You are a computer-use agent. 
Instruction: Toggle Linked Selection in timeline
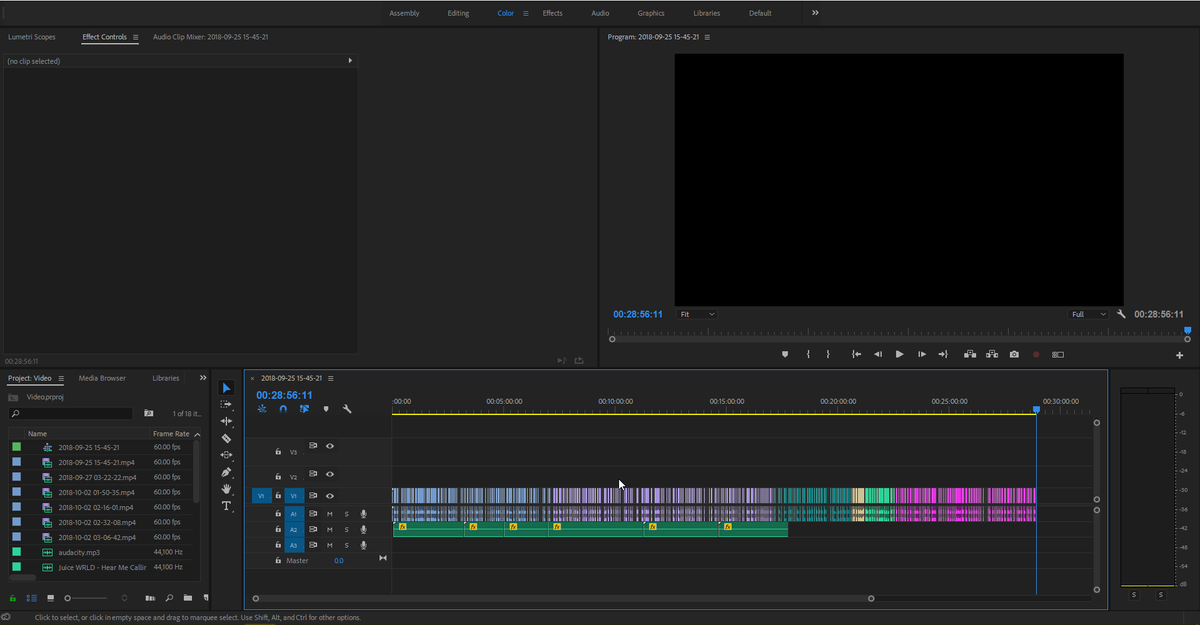coord(304,409)
